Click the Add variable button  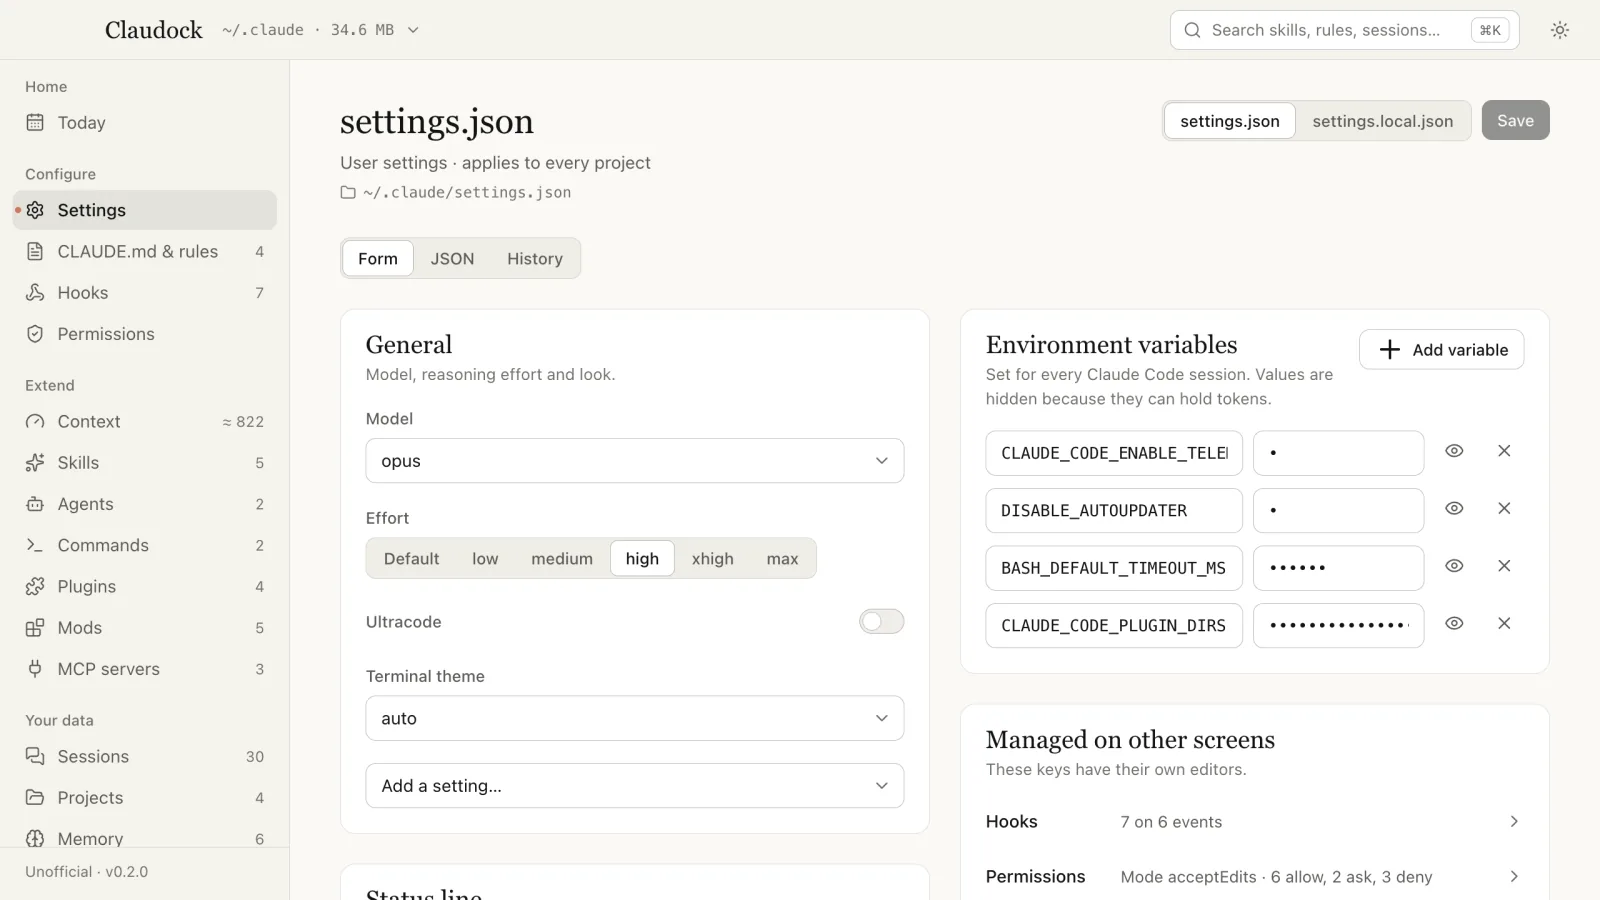pyautogui.click(x=1441, y=349)
